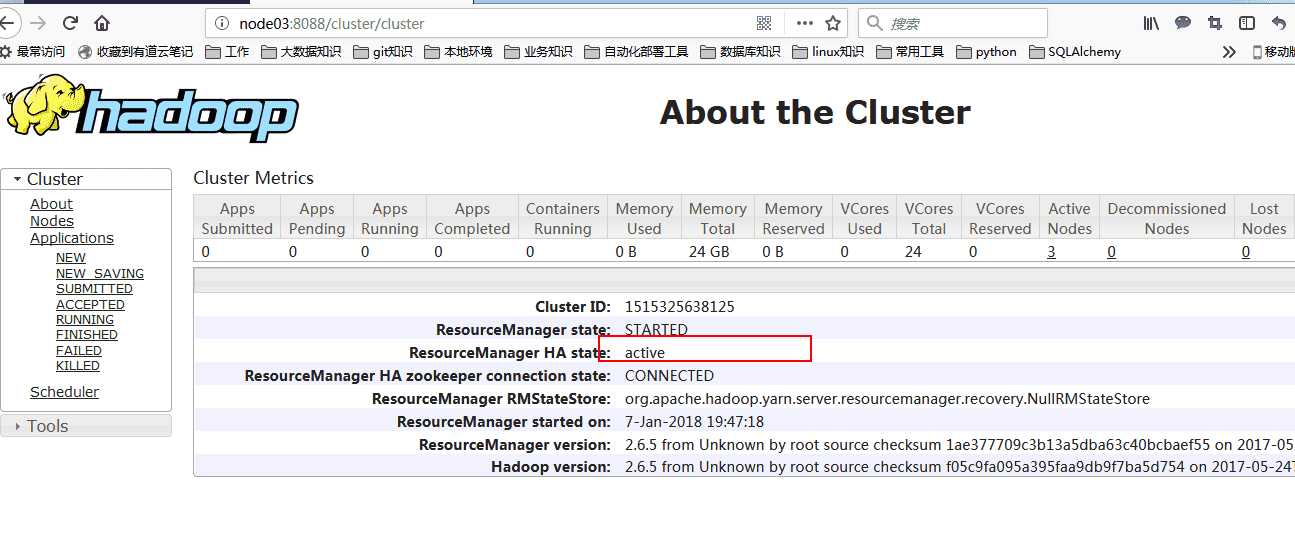Select the STARTED ResourceManager state value
Viewport: 1295px width, 534px height.
coord(656,330)
